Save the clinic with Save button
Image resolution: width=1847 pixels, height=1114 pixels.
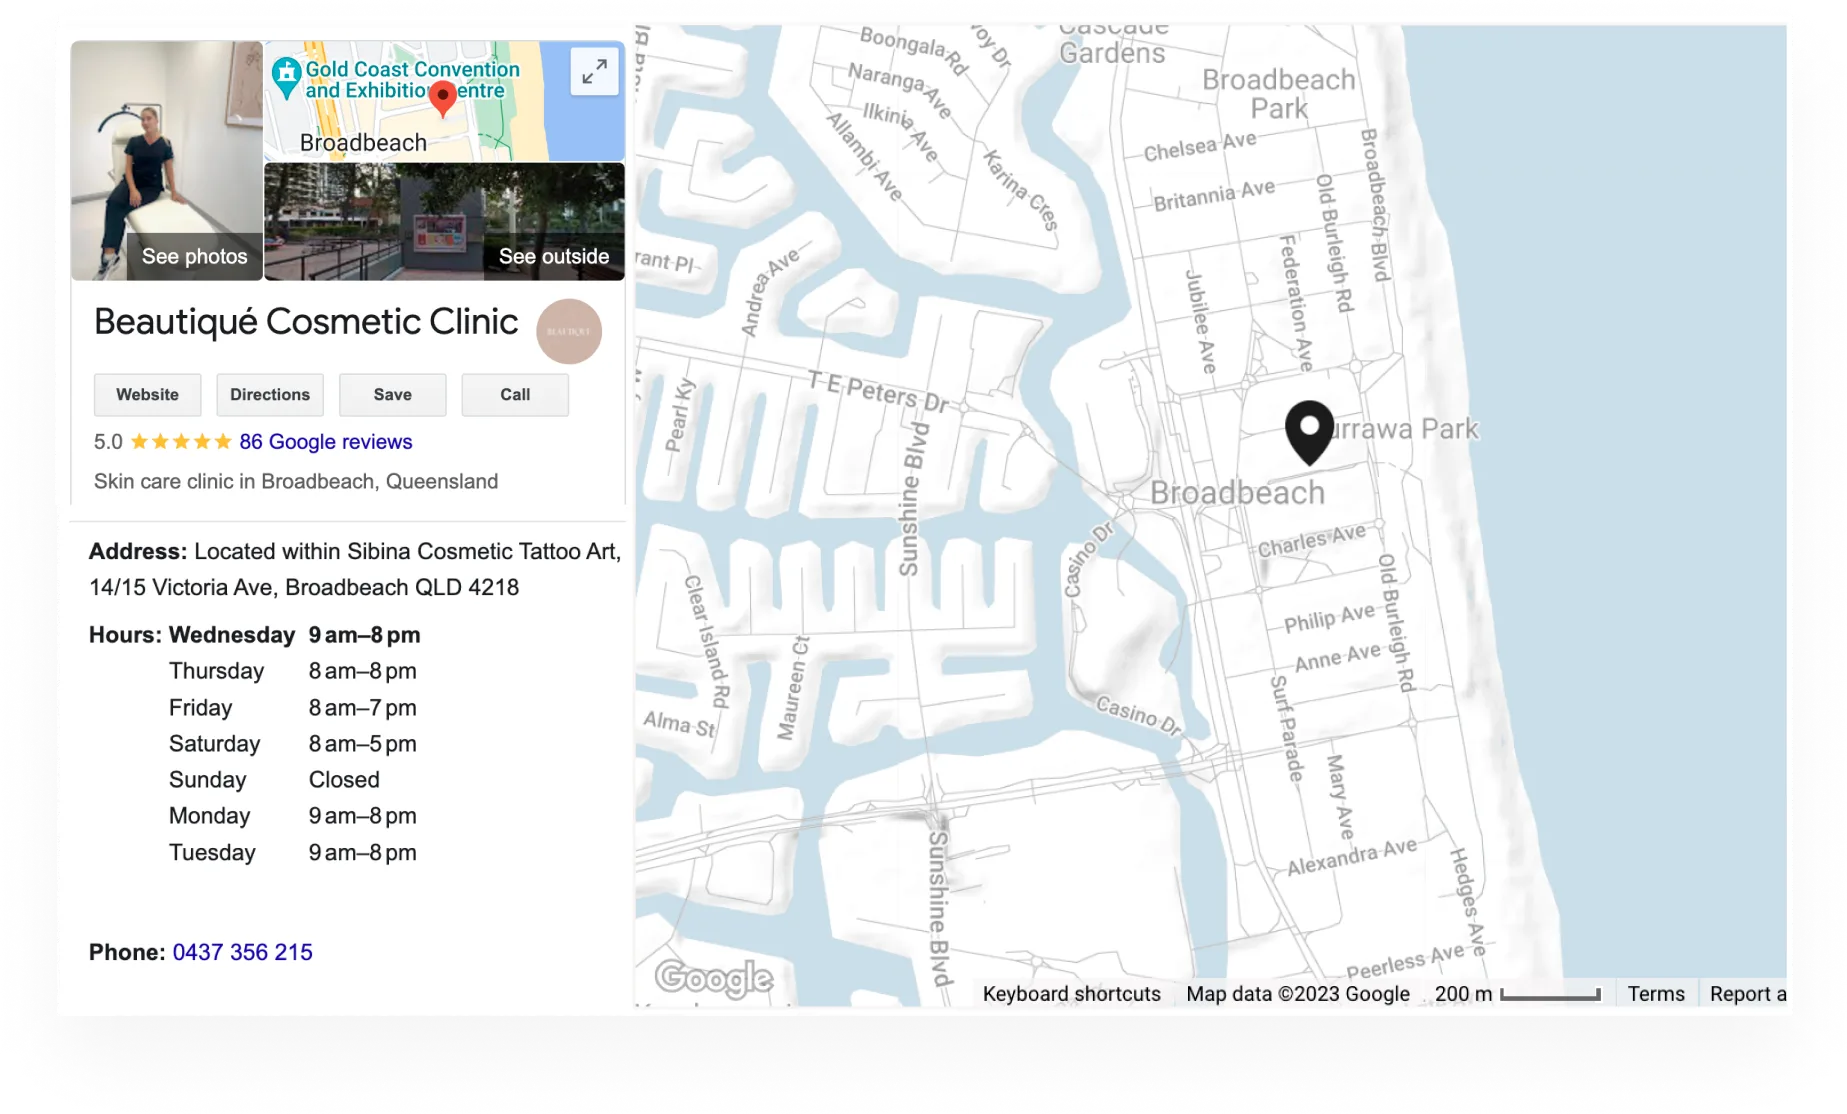pyautogui.click(x=392, y=395)
